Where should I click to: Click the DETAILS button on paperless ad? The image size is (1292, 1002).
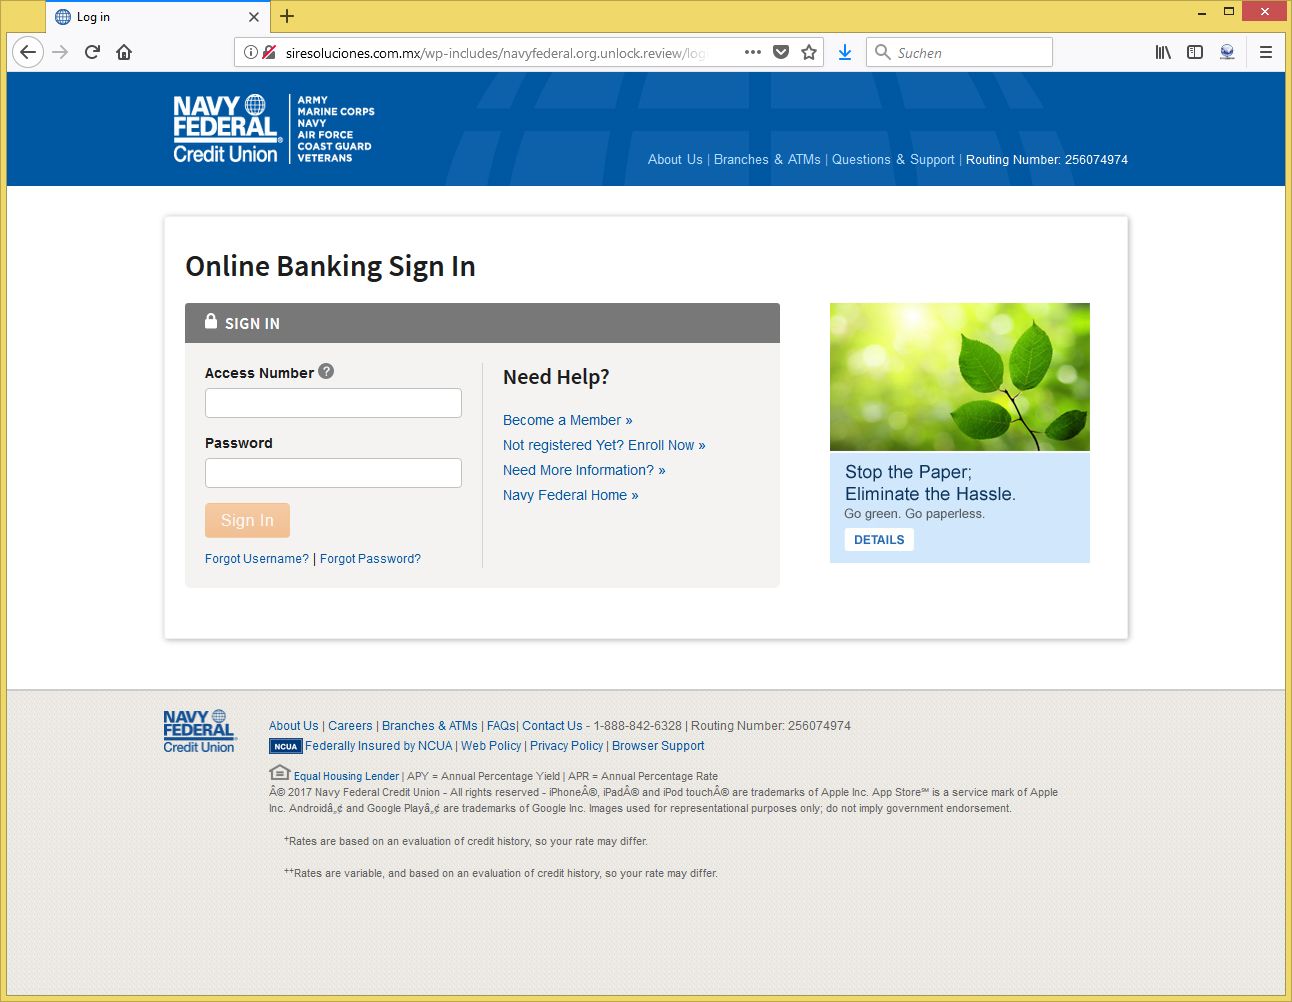coord(879,540)
